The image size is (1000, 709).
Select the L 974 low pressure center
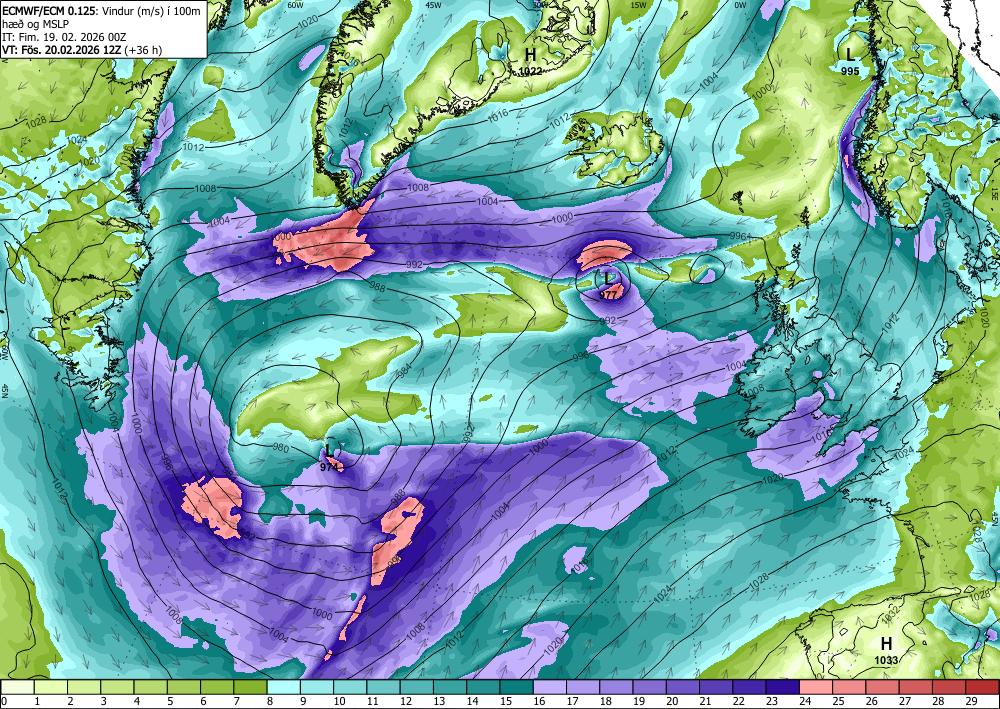click(329, 457)
